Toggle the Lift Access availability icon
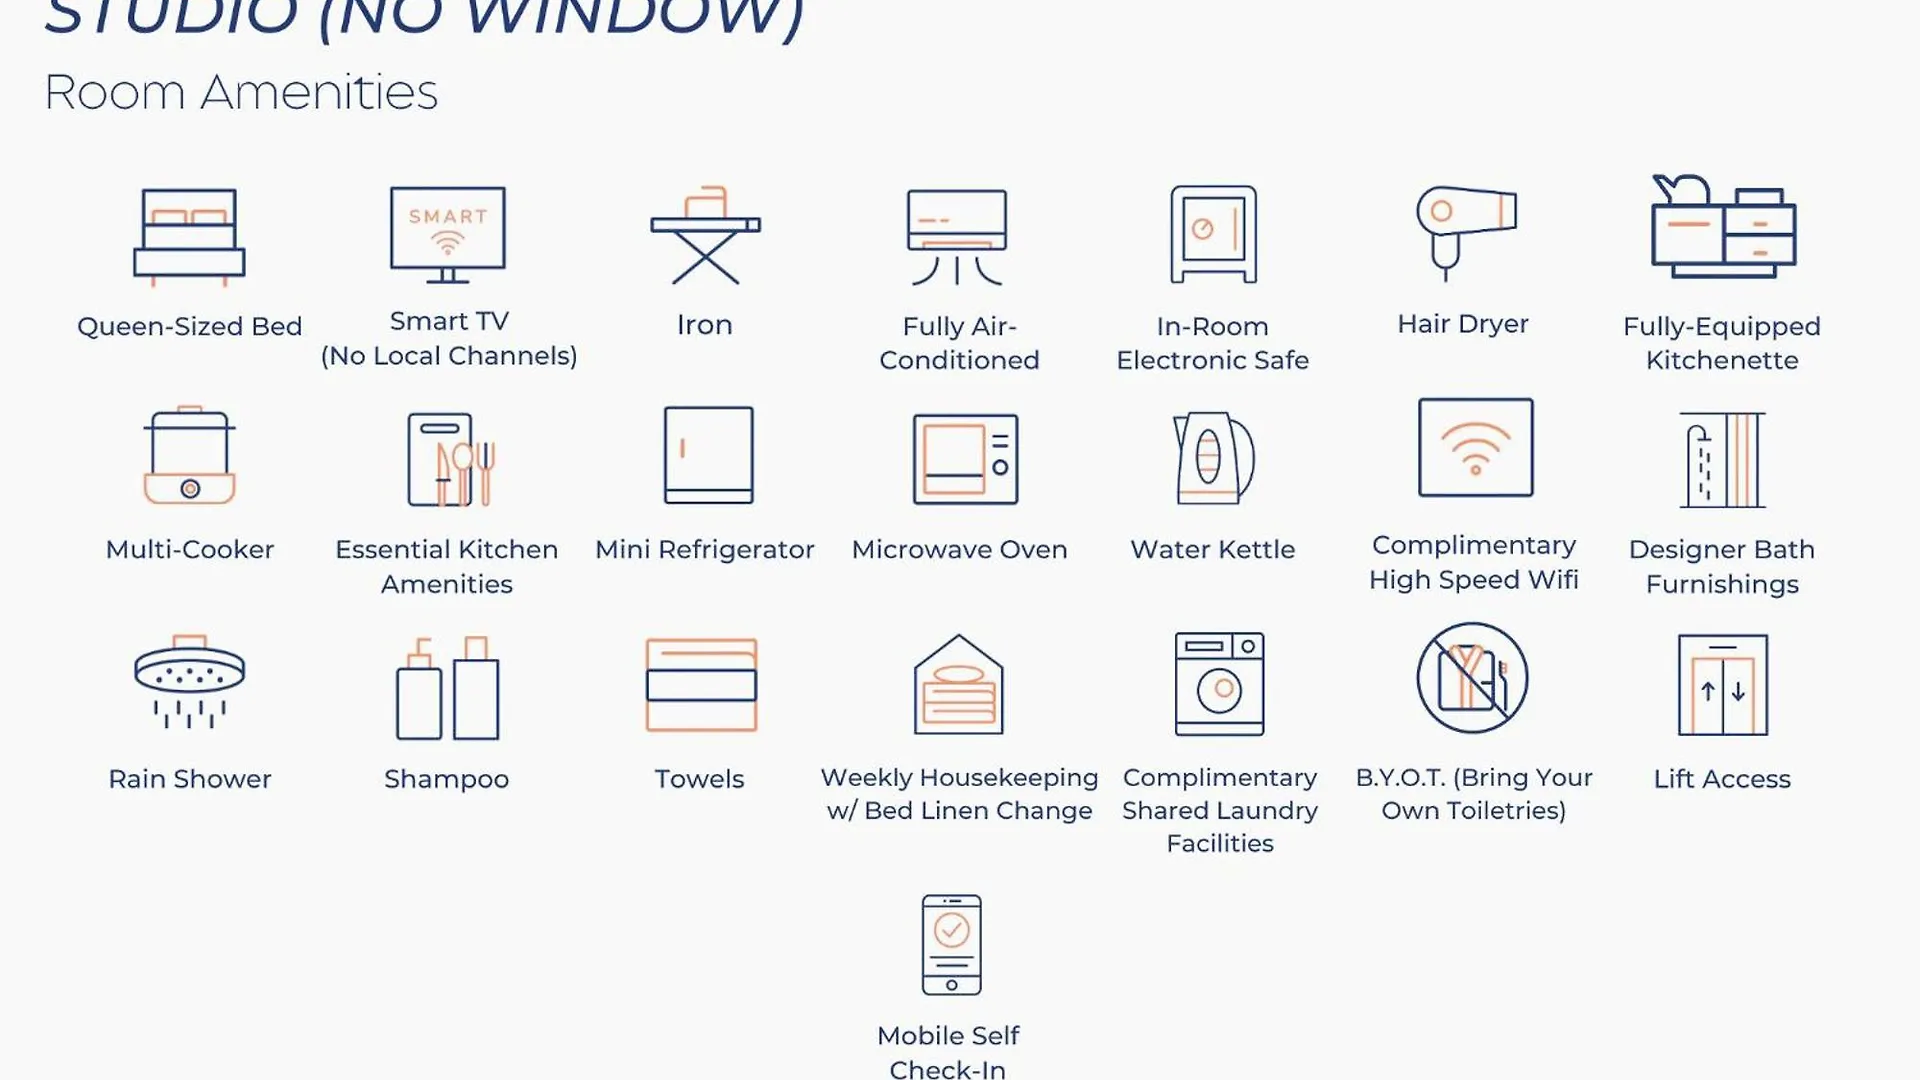Screen dimensions: 1920x1080 [x=1722, y=686]
